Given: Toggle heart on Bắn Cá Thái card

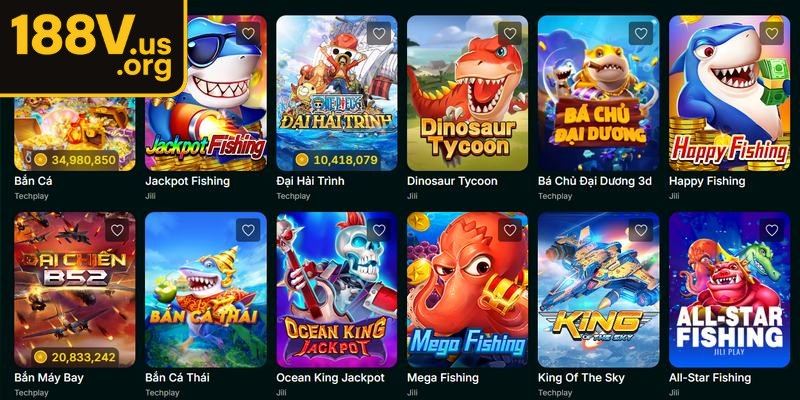Looking at the screenshot, I should tap(248, 230).
